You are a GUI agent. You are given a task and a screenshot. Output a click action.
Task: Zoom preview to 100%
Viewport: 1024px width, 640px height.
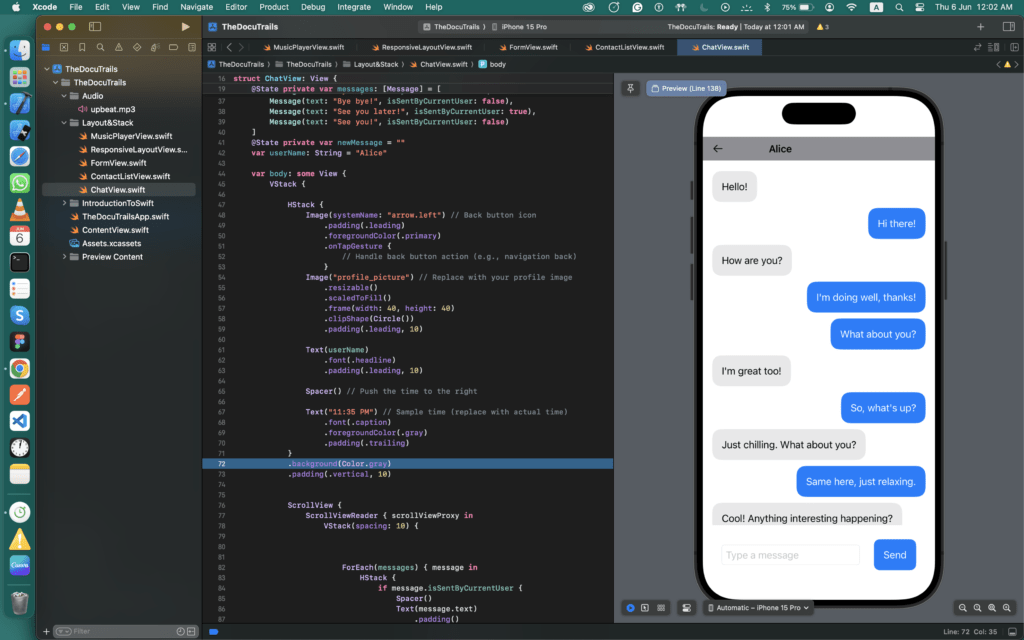coord(978,607)
